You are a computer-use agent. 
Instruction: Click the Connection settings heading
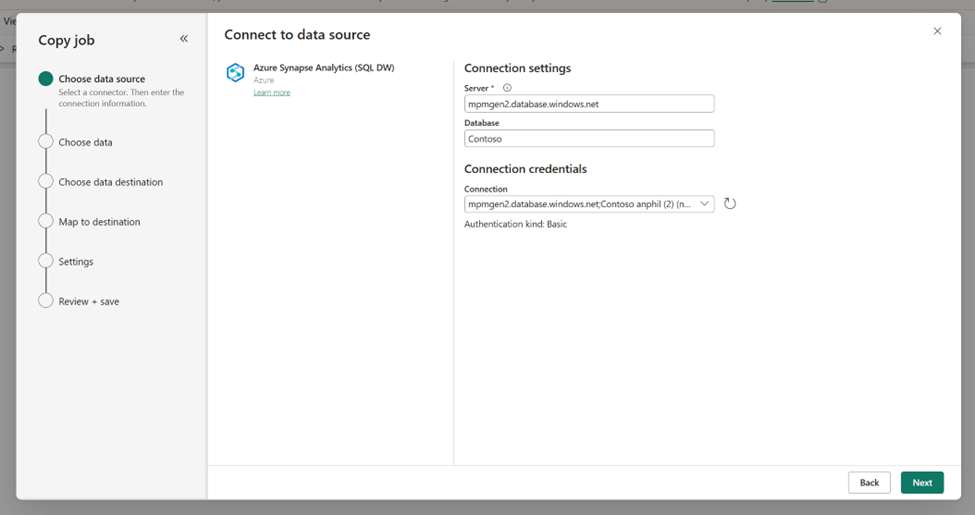517,68
